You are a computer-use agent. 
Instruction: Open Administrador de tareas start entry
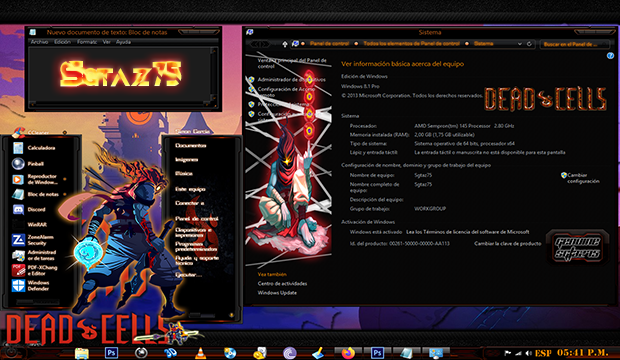pos(34,255)
